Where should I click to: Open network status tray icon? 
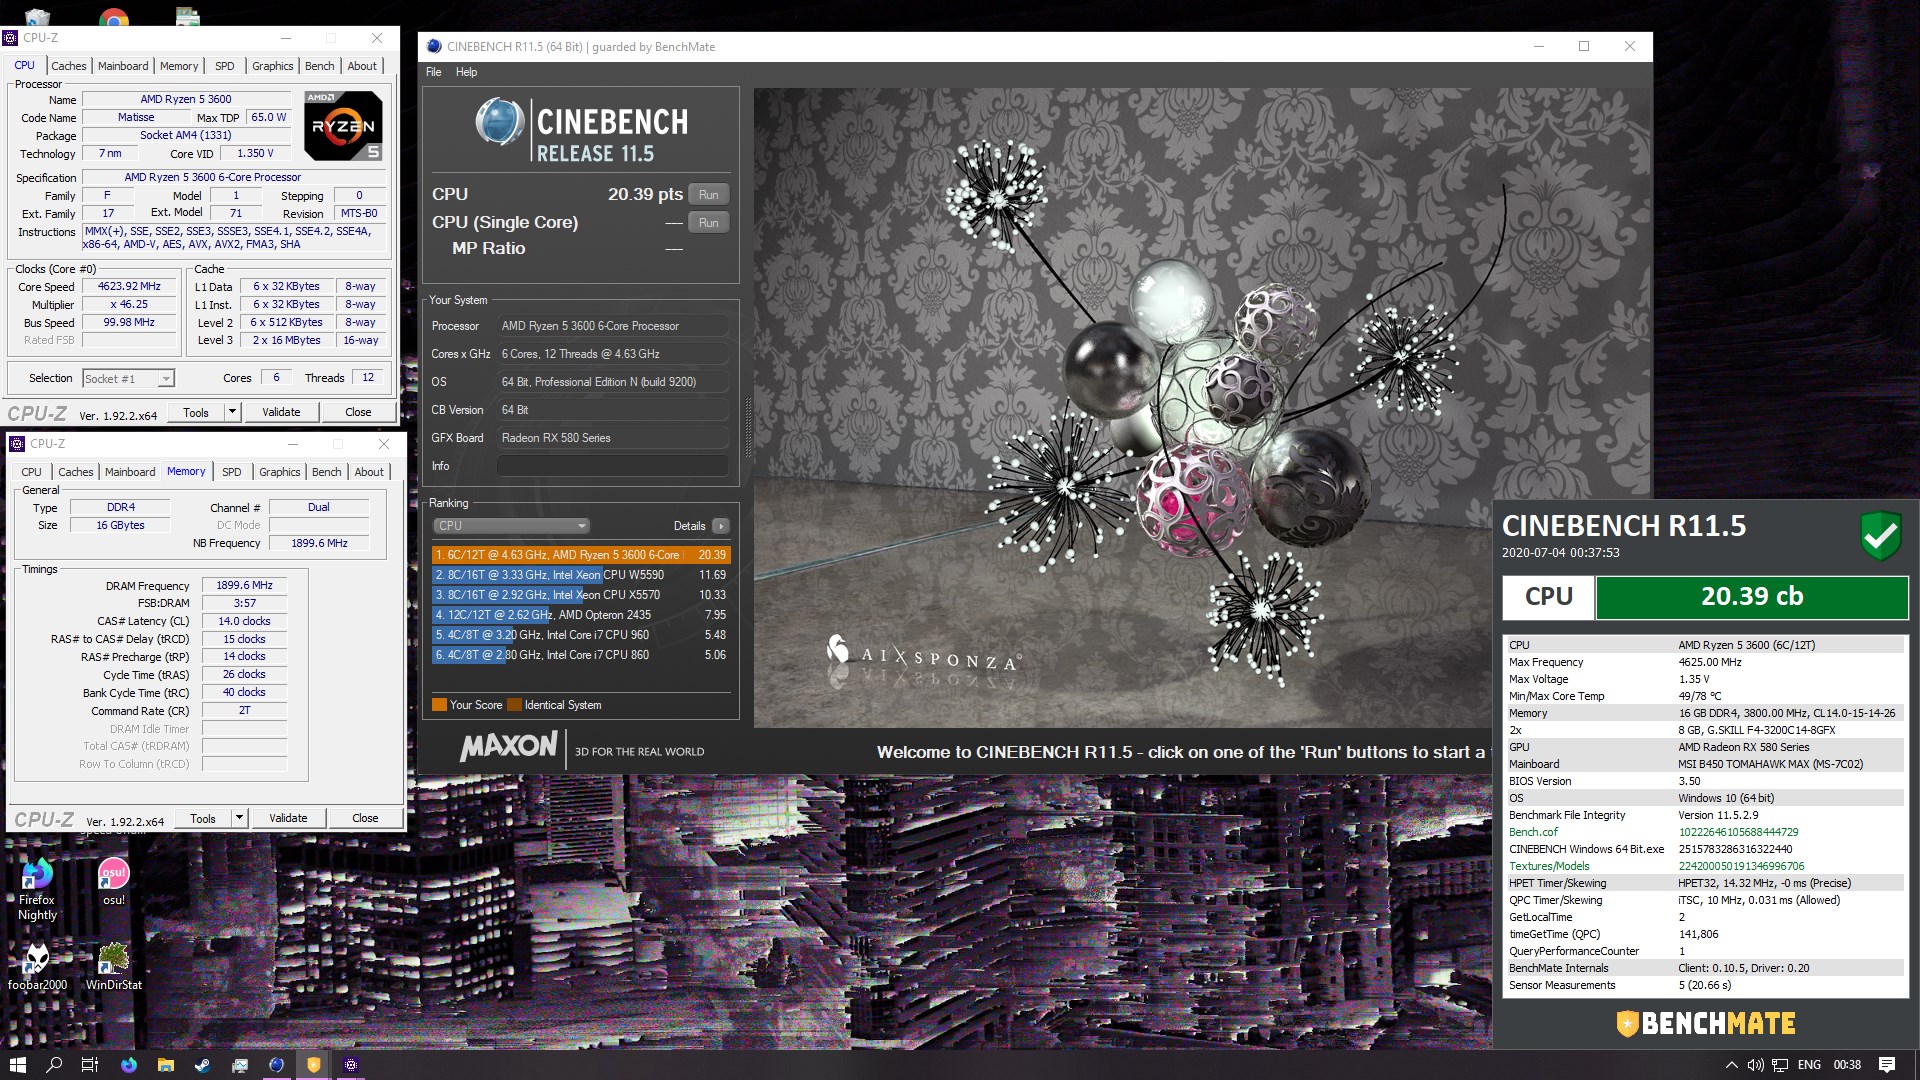1780,1065
